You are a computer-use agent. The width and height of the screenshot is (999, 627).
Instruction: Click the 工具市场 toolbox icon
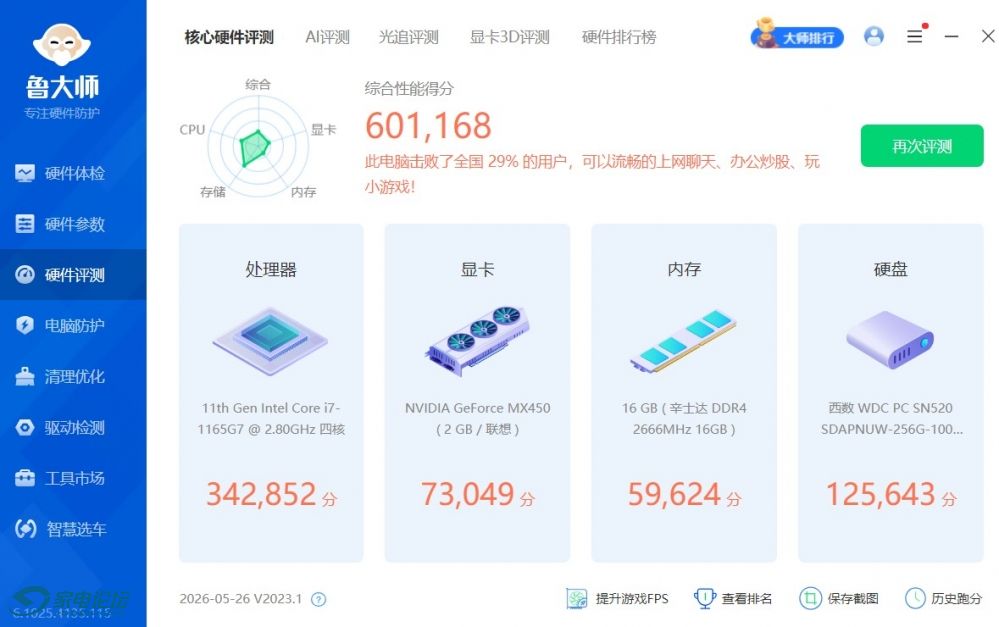(25, 478)
